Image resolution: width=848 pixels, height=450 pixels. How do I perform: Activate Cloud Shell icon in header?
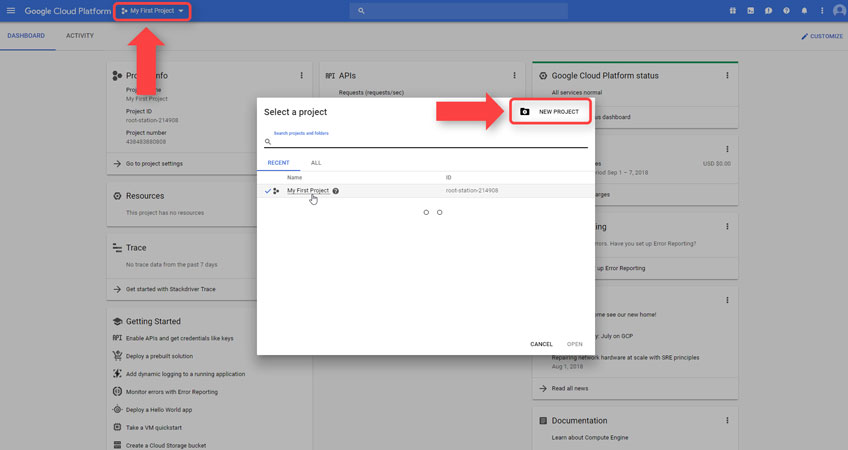[751, 11]
